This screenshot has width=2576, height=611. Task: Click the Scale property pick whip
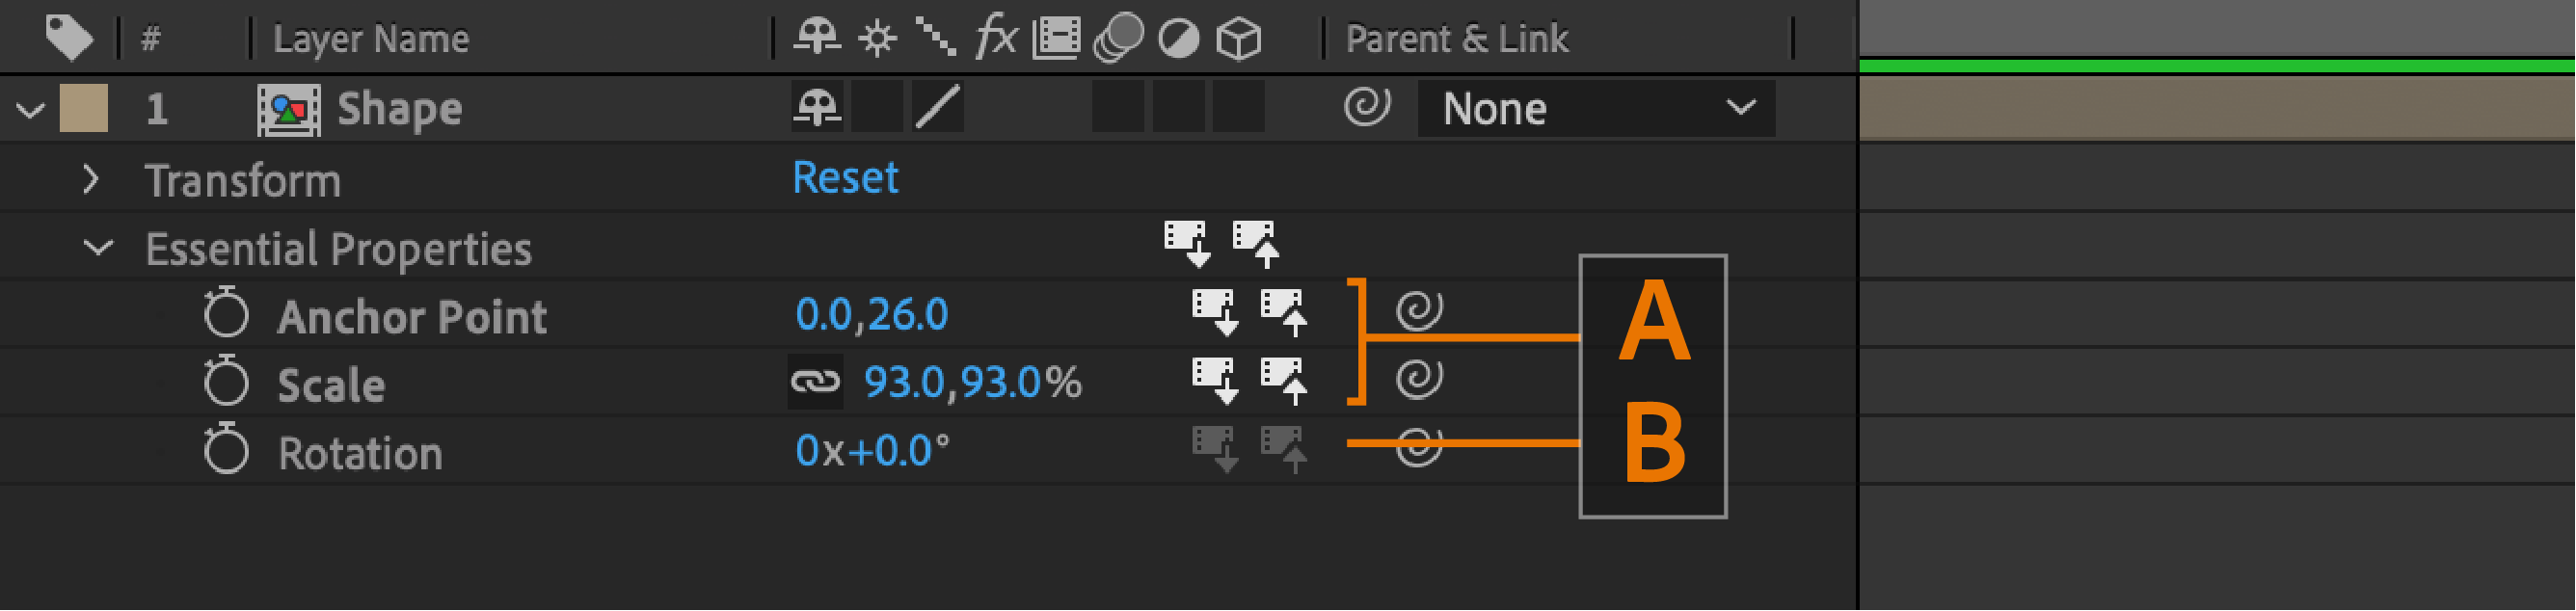coord(1419,379)
